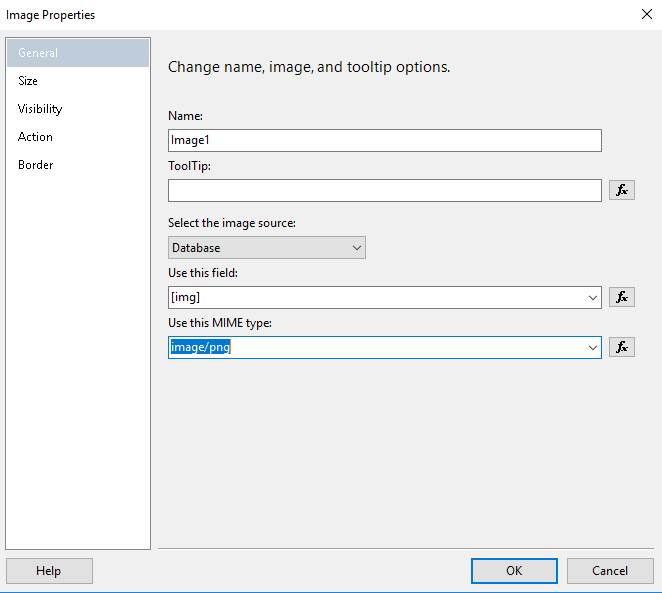Open Help for this dialog
The image size is (662, 593).
[x=49, y=571]
